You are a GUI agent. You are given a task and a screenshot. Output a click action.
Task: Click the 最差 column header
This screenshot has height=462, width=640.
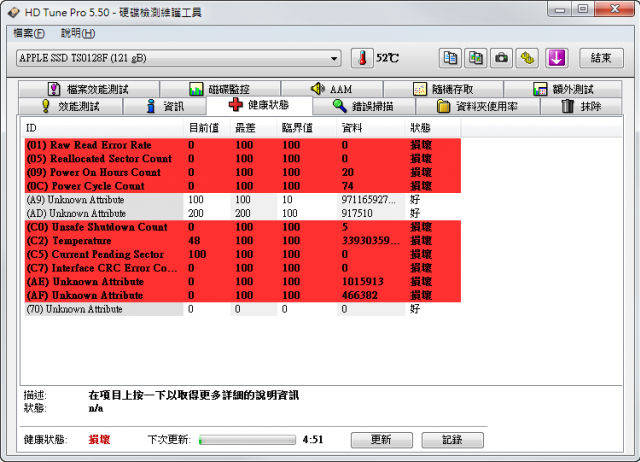tap(253, 128)
